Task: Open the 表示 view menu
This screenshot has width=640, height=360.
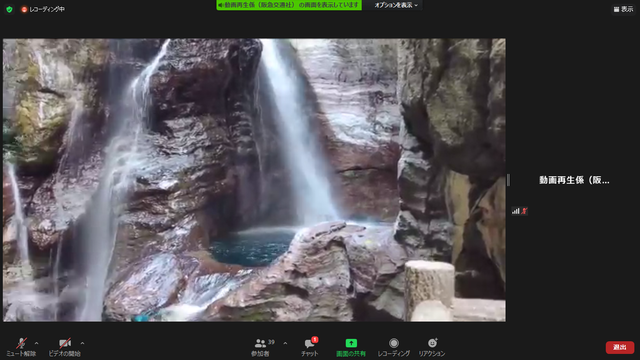Action: tap(623, 9)
